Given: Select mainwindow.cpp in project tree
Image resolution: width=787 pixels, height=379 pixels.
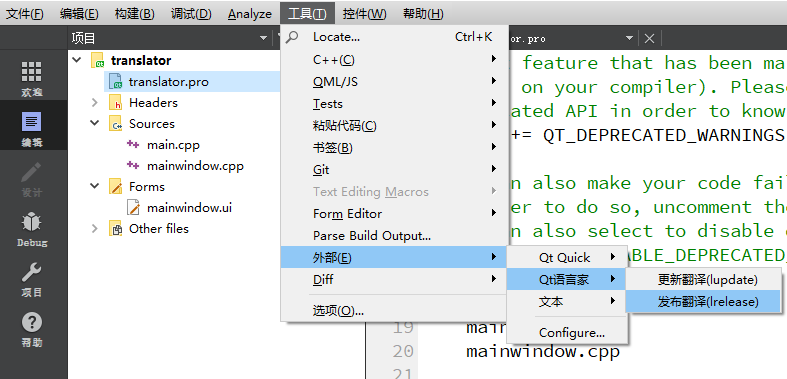Looking at the screenshot, I should tap(195, 166).
